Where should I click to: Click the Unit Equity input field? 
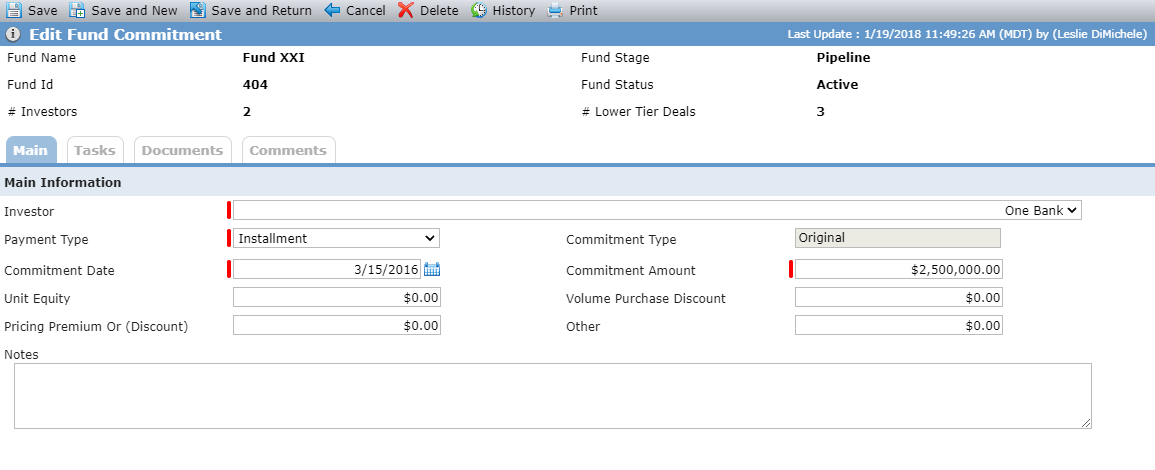[x=337, y=298]
